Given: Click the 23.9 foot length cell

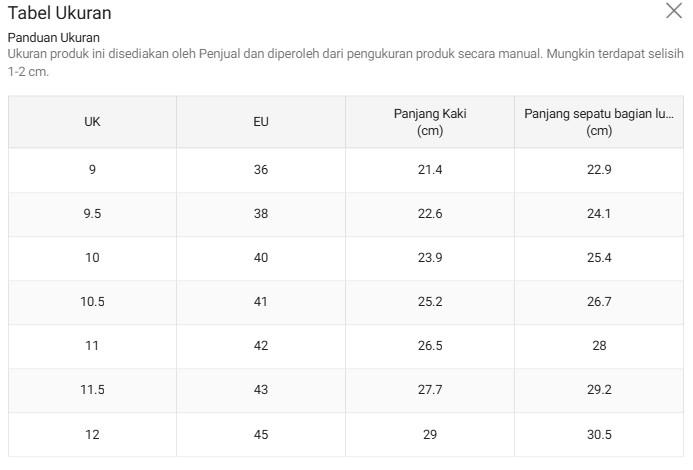Looking at the screenshot, I should click(x=430, y=258).
